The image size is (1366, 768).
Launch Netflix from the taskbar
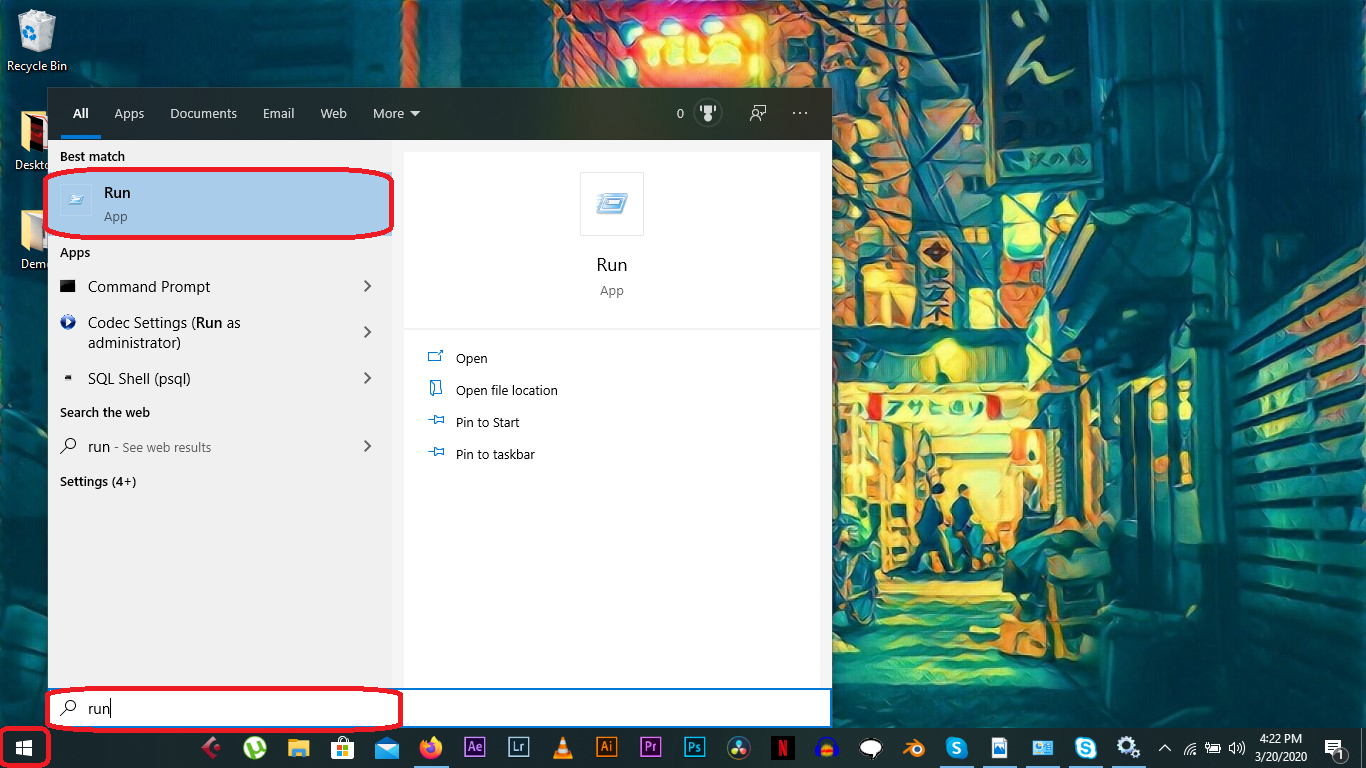point(783,747)
